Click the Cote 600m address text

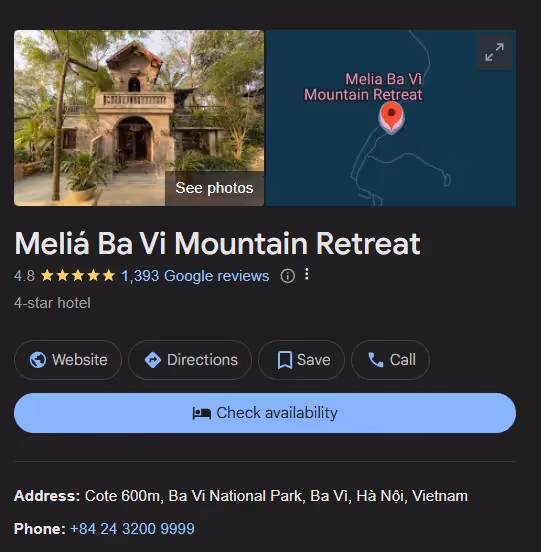[276, 496]
